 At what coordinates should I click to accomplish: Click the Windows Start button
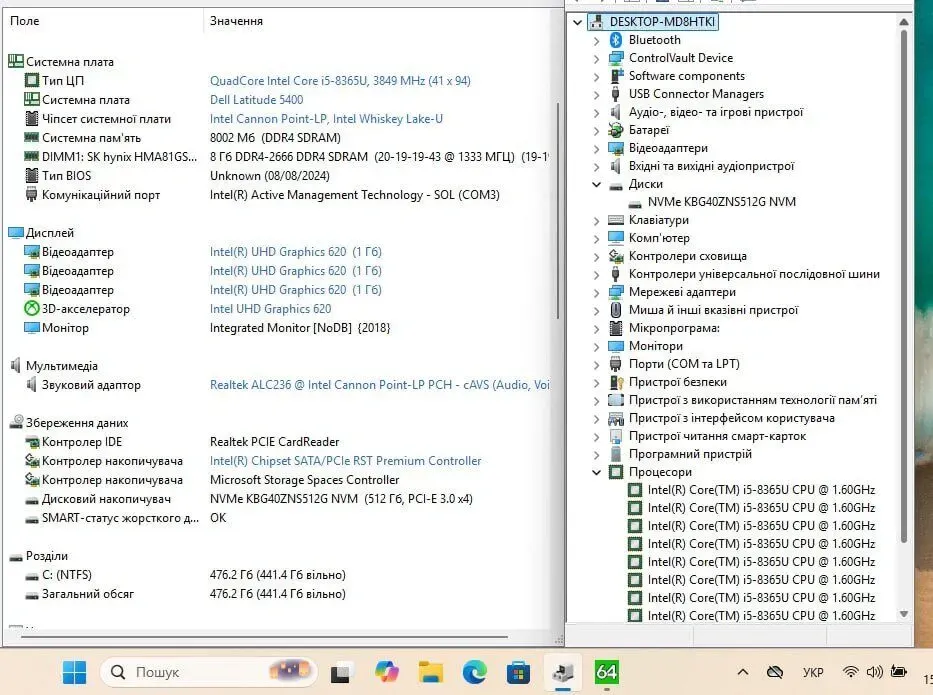click(x=74, y=672)
